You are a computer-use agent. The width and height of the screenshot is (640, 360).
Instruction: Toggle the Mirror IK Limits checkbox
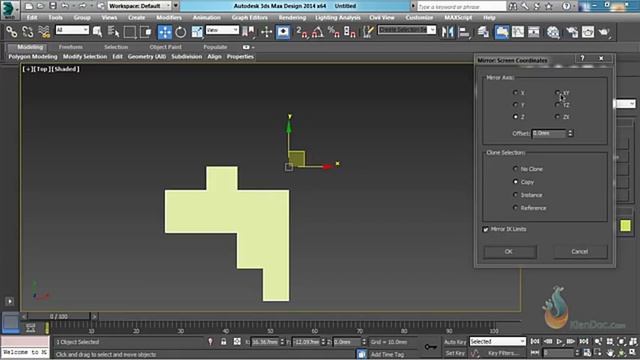pos(486,229)
